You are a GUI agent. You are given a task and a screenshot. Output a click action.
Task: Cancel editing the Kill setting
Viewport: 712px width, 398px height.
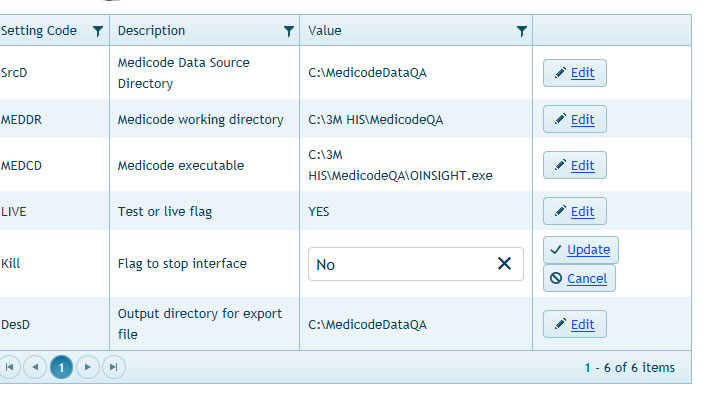pyautogui.click(x=579, y=278)
